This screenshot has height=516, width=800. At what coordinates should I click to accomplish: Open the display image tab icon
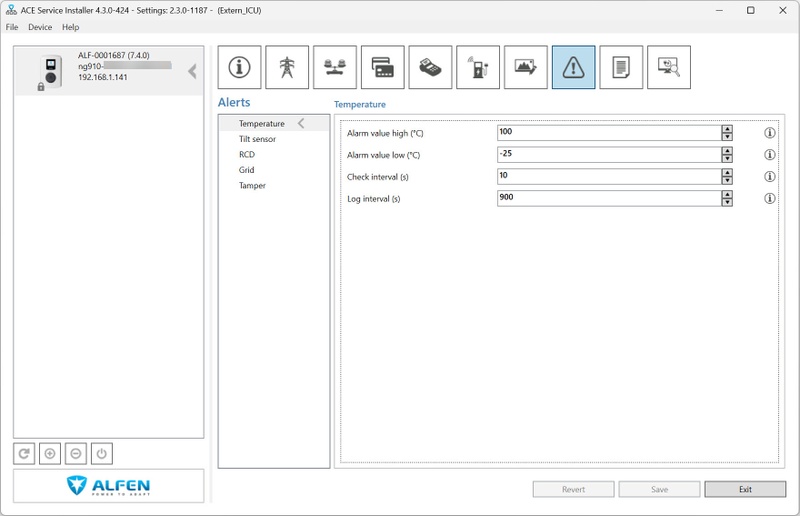[526, 67]
